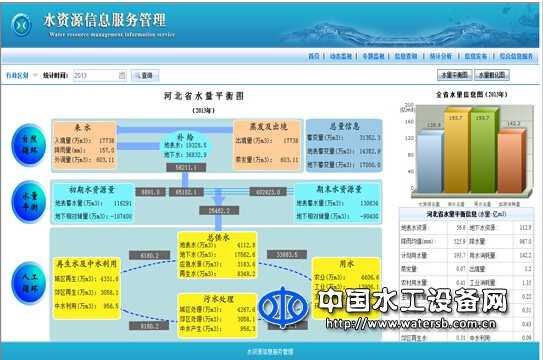
Task: Click the 总量信息 box title
Action: point(344,126)
